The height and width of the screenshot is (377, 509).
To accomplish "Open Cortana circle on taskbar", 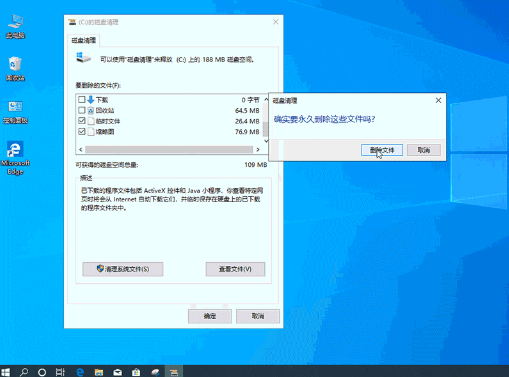I will coord(42,372).
